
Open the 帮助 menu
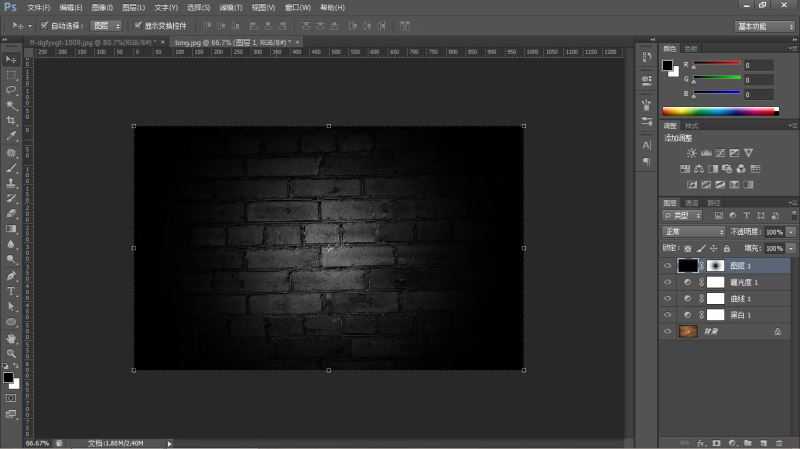point(333,7)
